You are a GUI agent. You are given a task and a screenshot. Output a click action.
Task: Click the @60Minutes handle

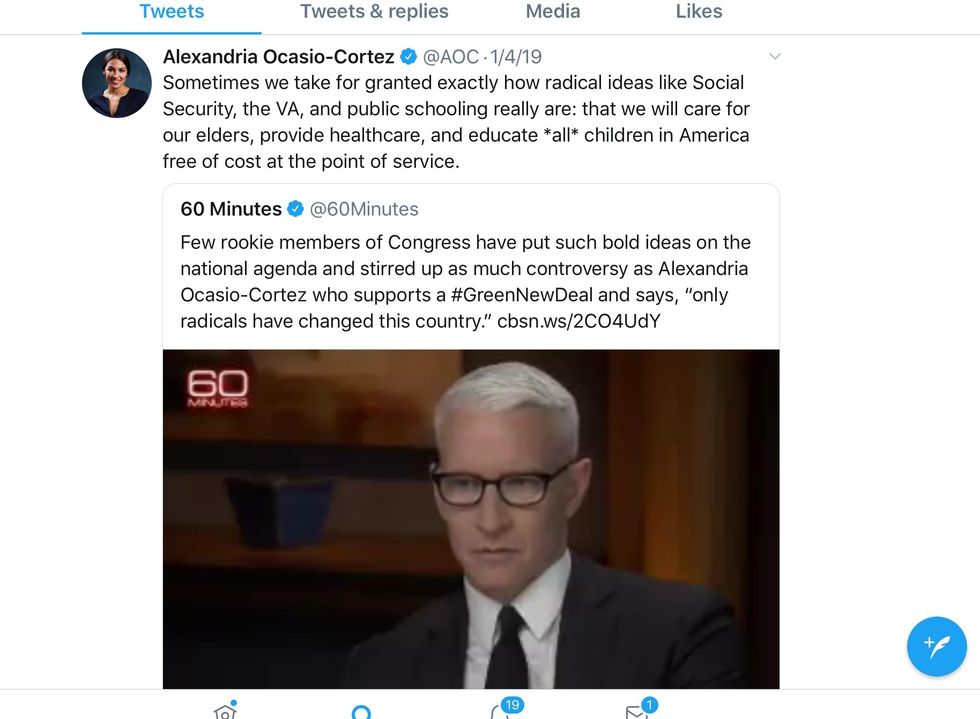364,209
